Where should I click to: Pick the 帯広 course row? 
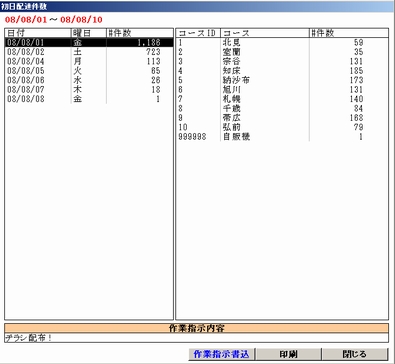coord(282,118)
